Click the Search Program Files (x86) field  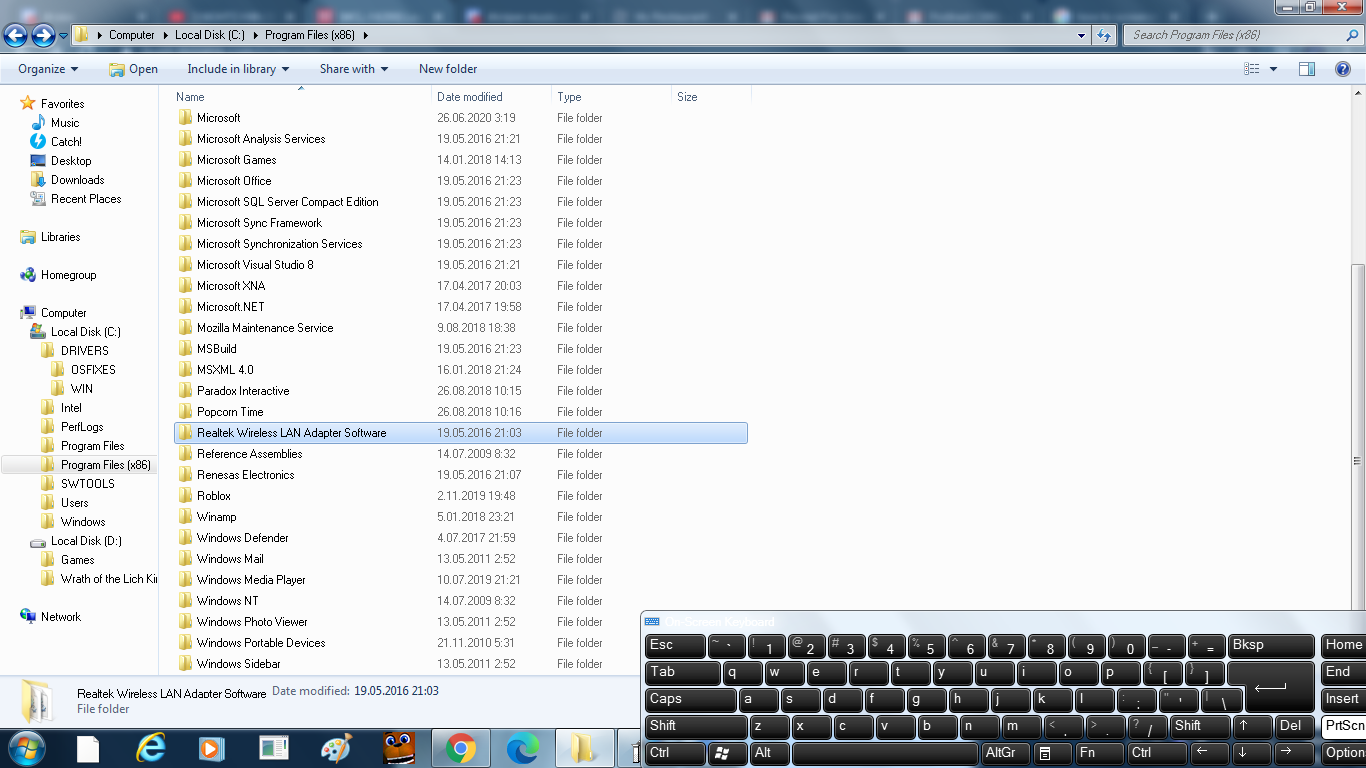coord(1235,35)
